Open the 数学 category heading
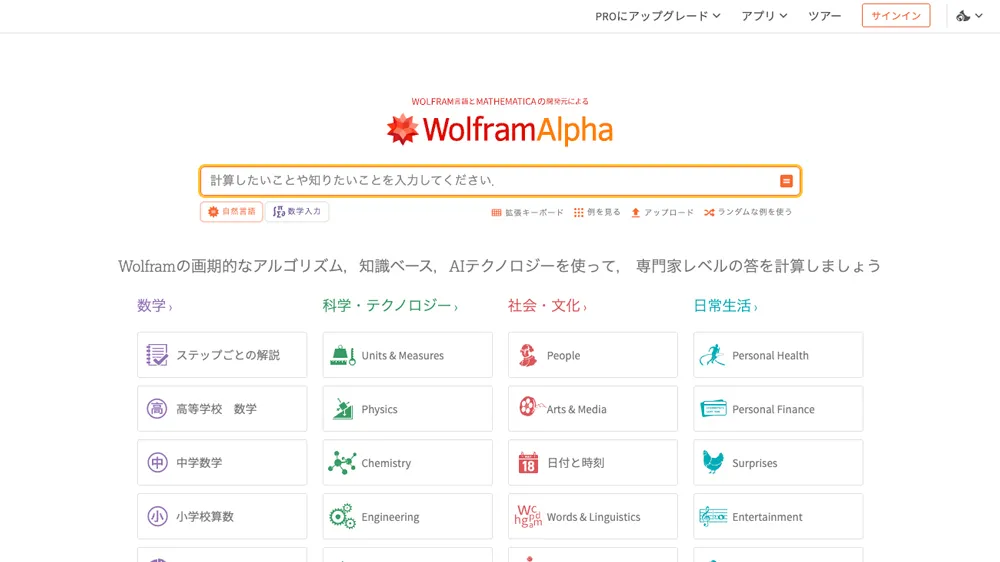The height and width of the screenshot is (562, 1000). point(154,306)
